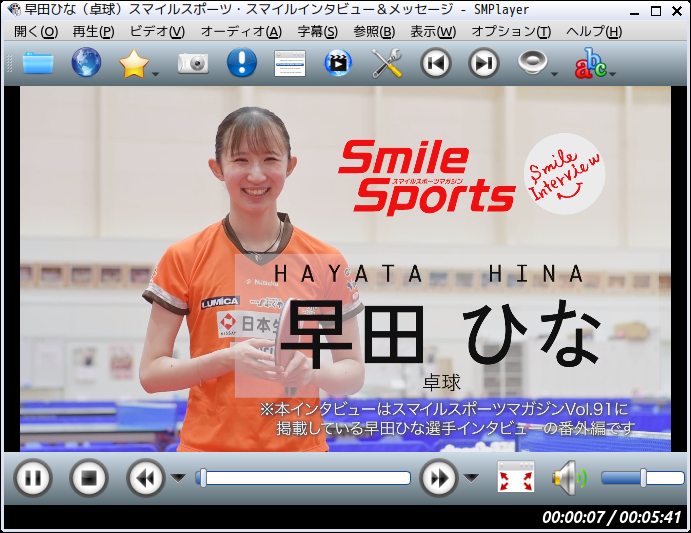
Task: Close the SMPlayer window
Action: (677, 11)
